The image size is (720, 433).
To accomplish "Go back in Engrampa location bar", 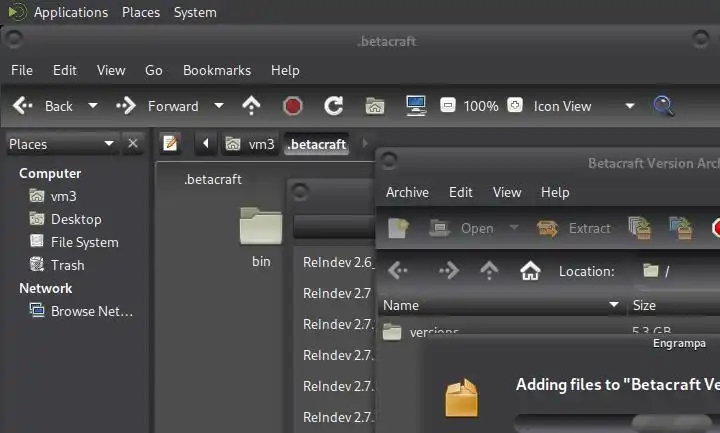I will (x=398, y=271).
